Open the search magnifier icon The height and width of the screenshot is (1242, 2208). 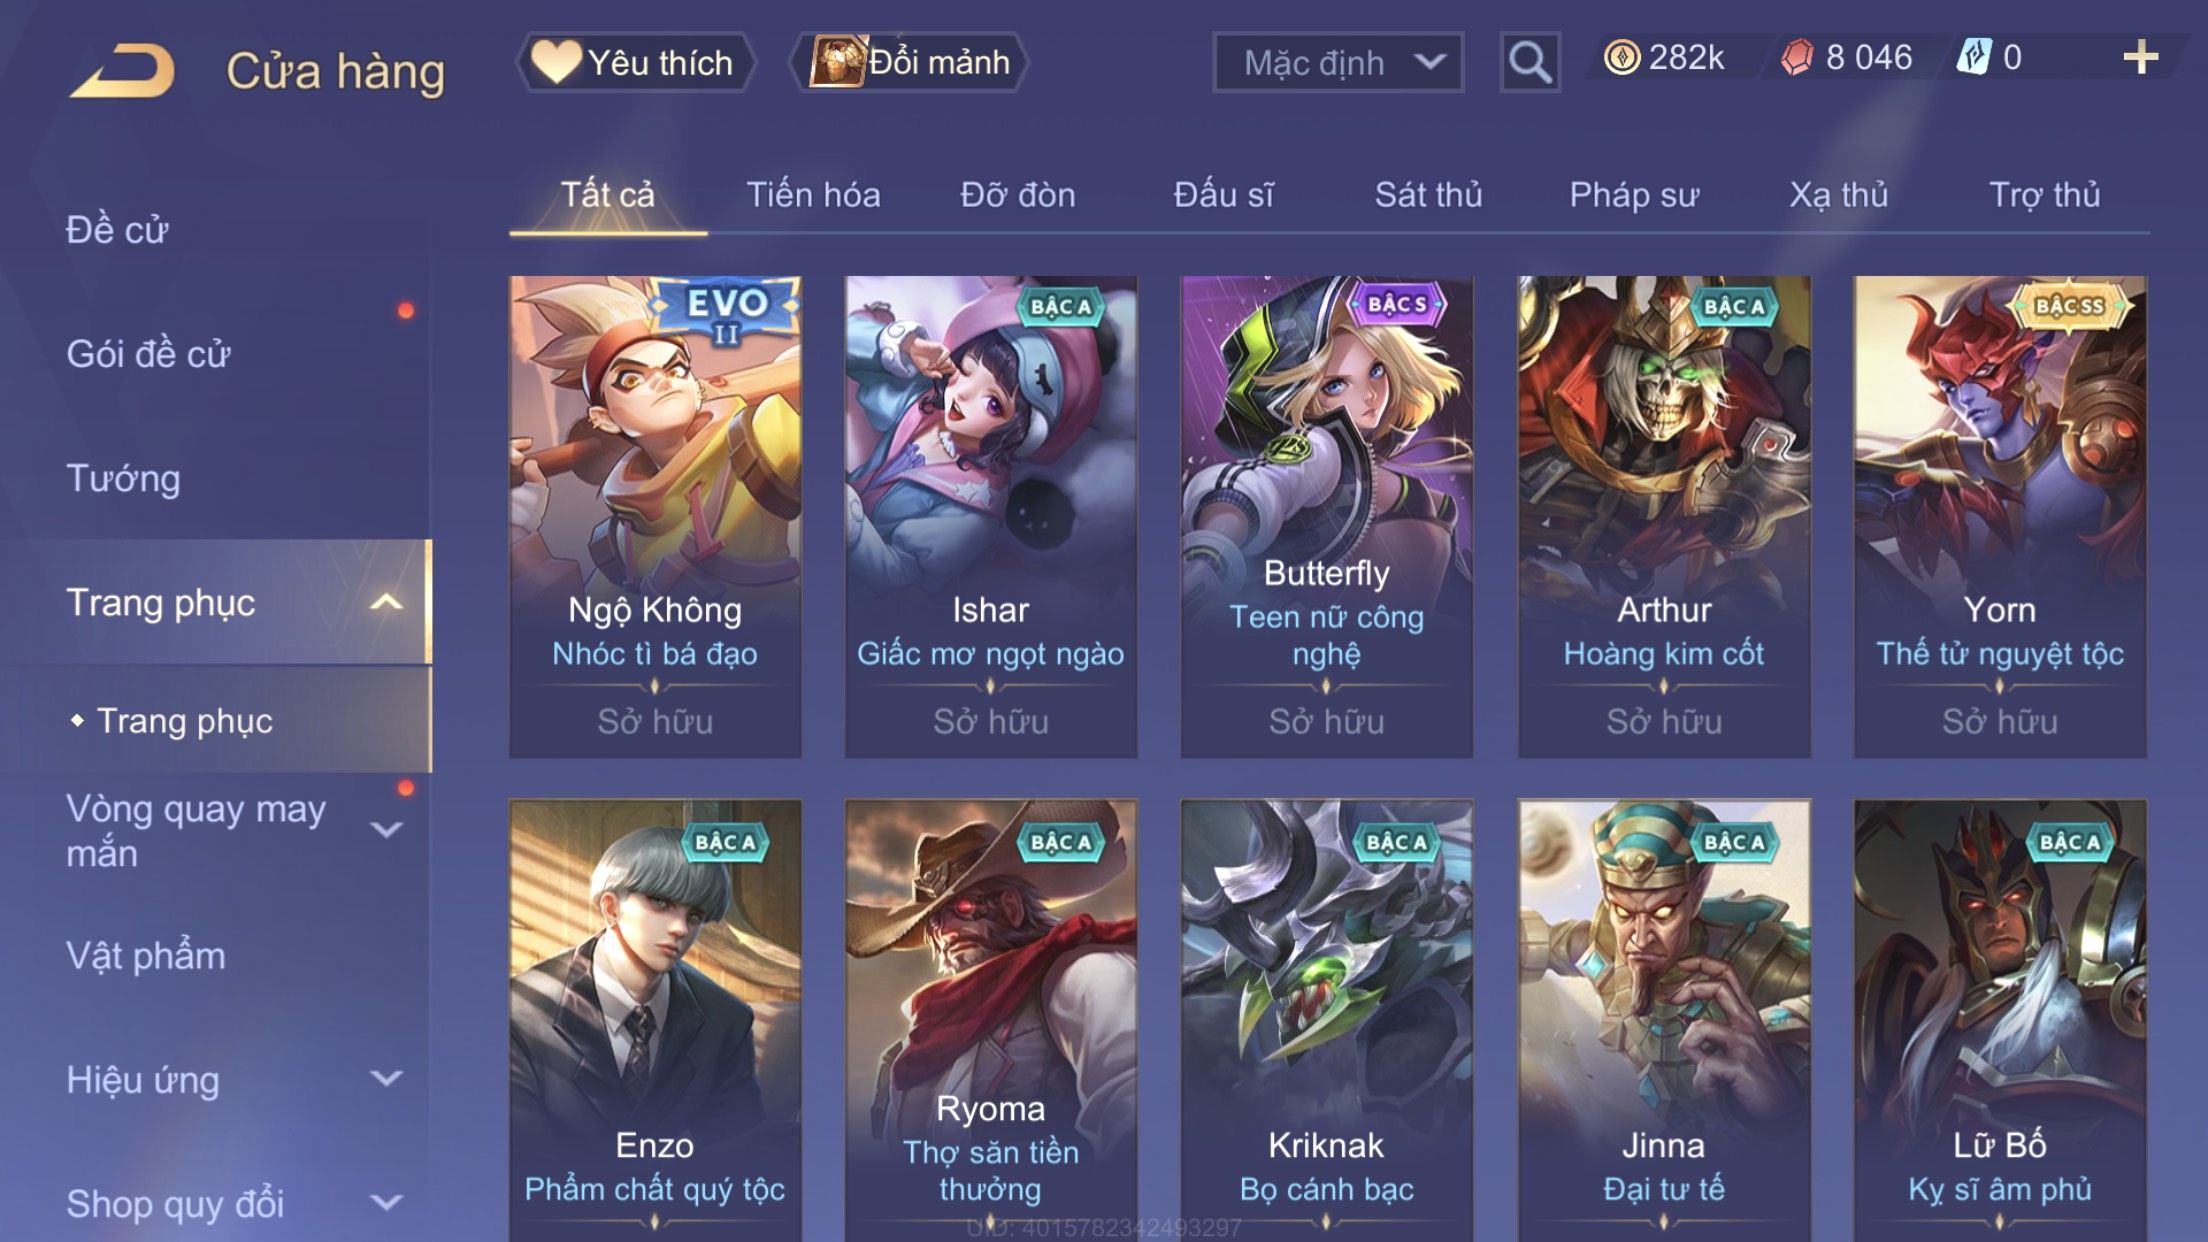click(x=1529, y=62)
